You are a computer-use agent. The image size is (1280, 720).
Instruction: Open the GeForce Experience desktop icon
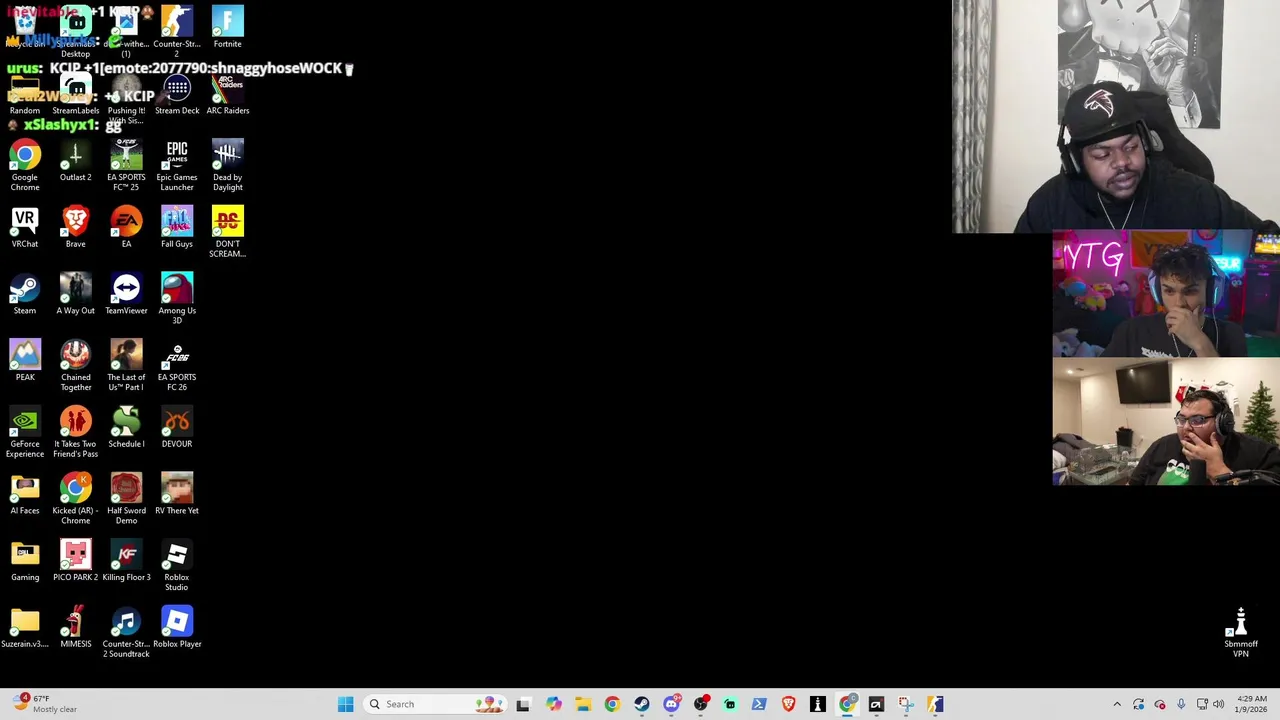coord(25,432)
